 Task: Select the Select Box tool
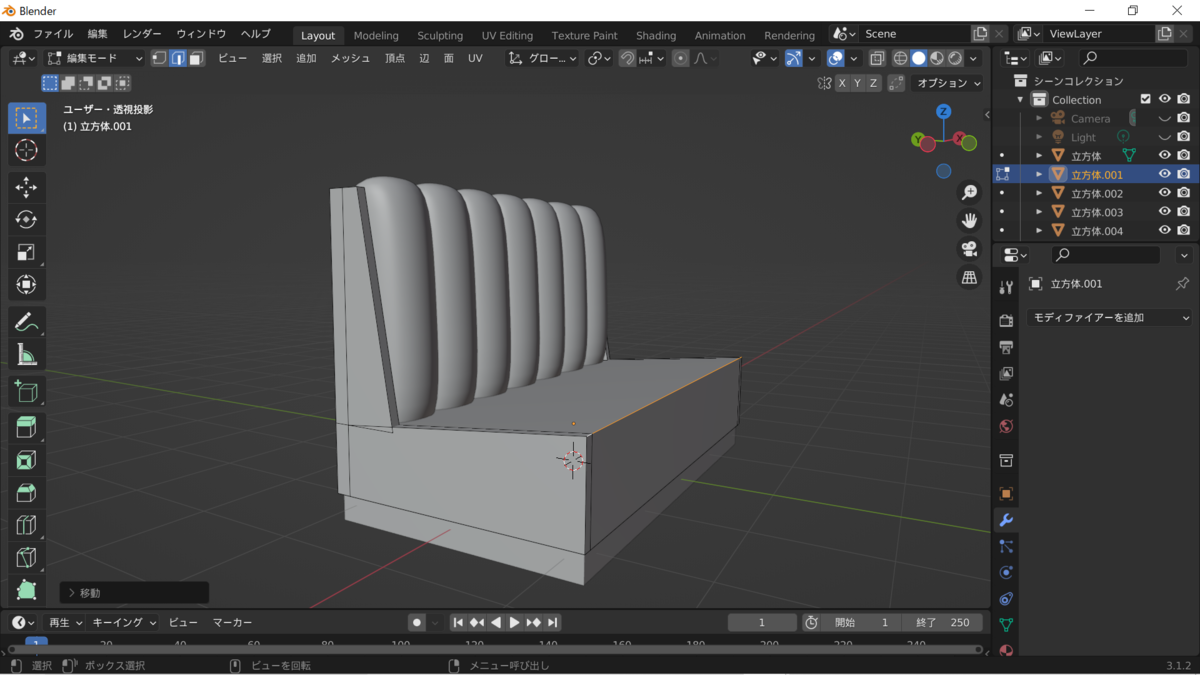(26, 118)
